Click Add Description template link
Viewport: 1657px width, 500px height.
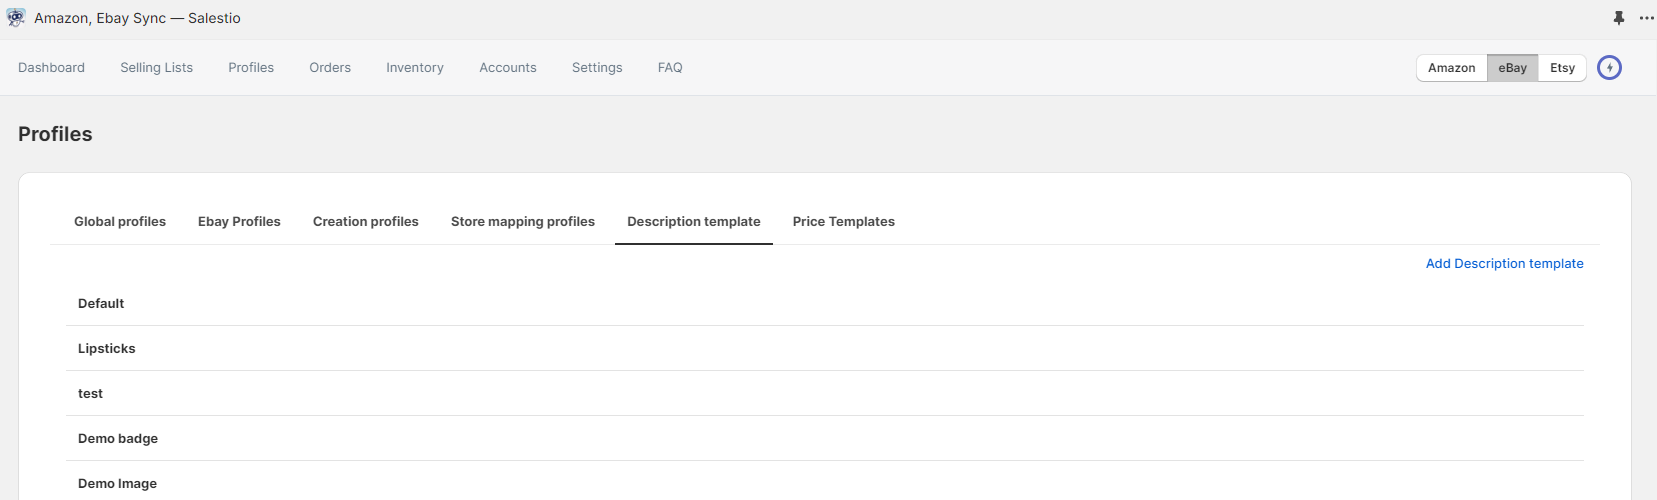click(1504, 264)
